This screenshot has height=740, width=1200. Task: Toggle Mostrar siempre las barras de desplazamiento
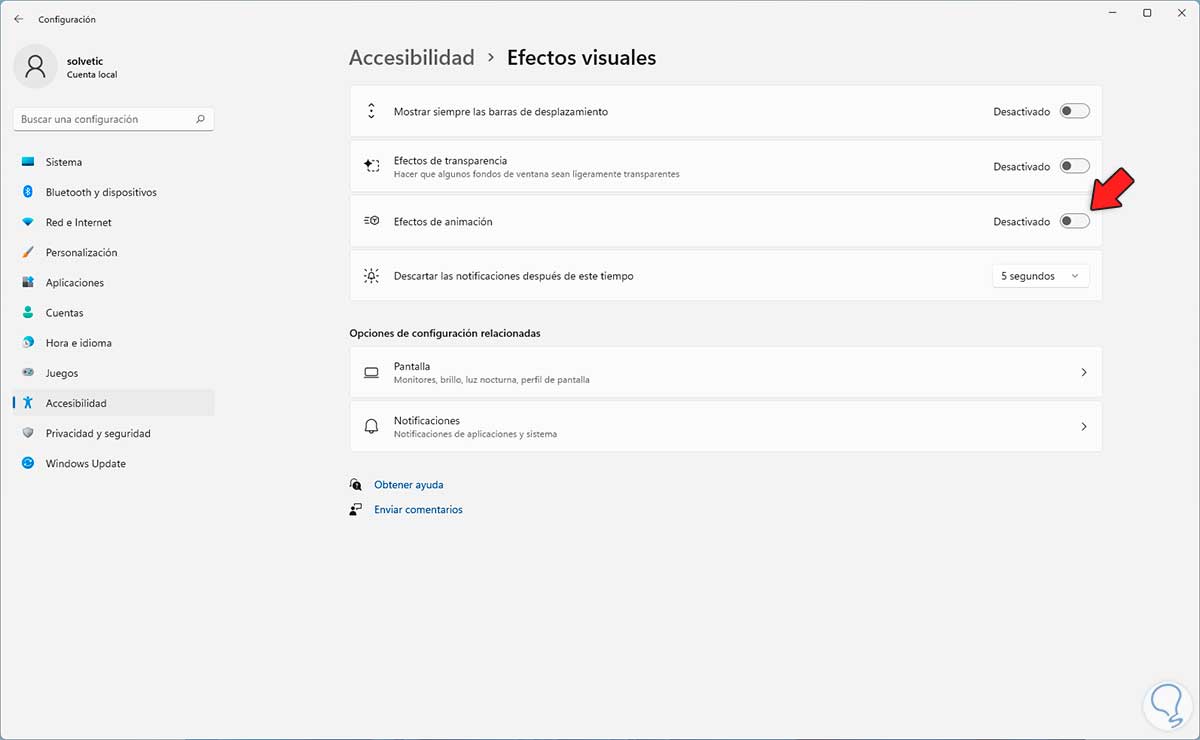1074,112
